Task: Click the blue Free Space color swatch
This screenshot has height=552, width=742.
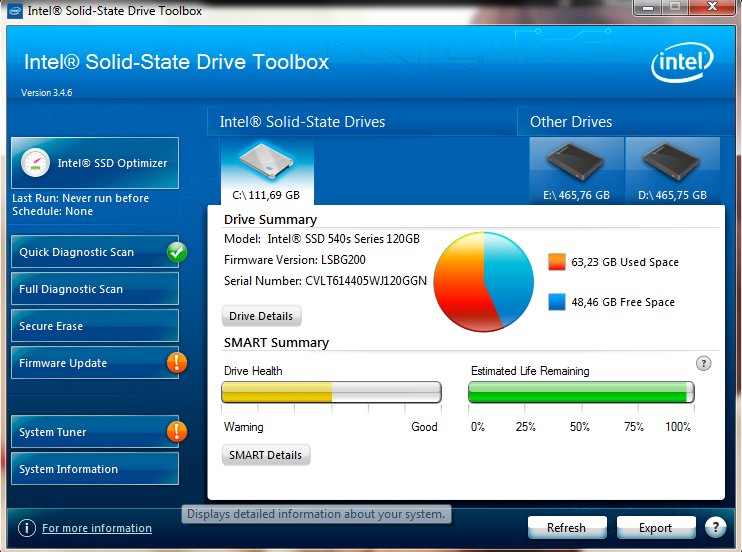Action: tap(556, 302)
